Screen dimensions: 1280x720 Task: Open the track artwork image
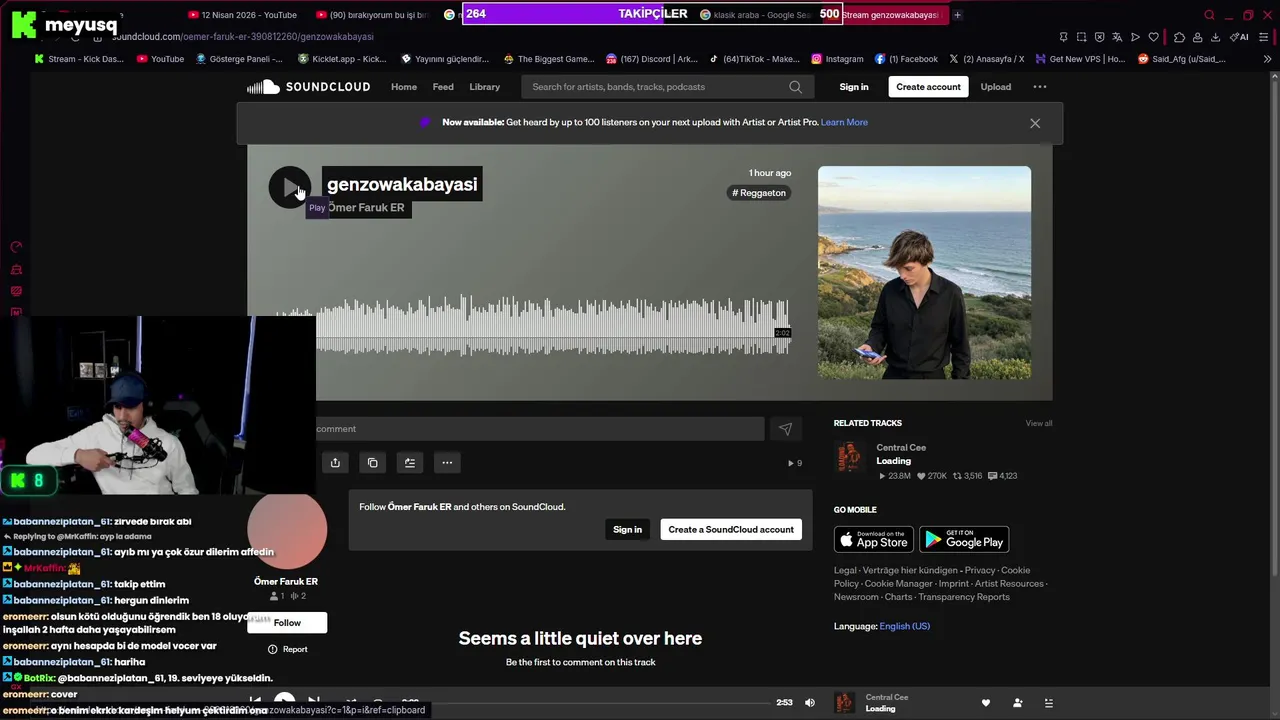[x=924, y=272]
